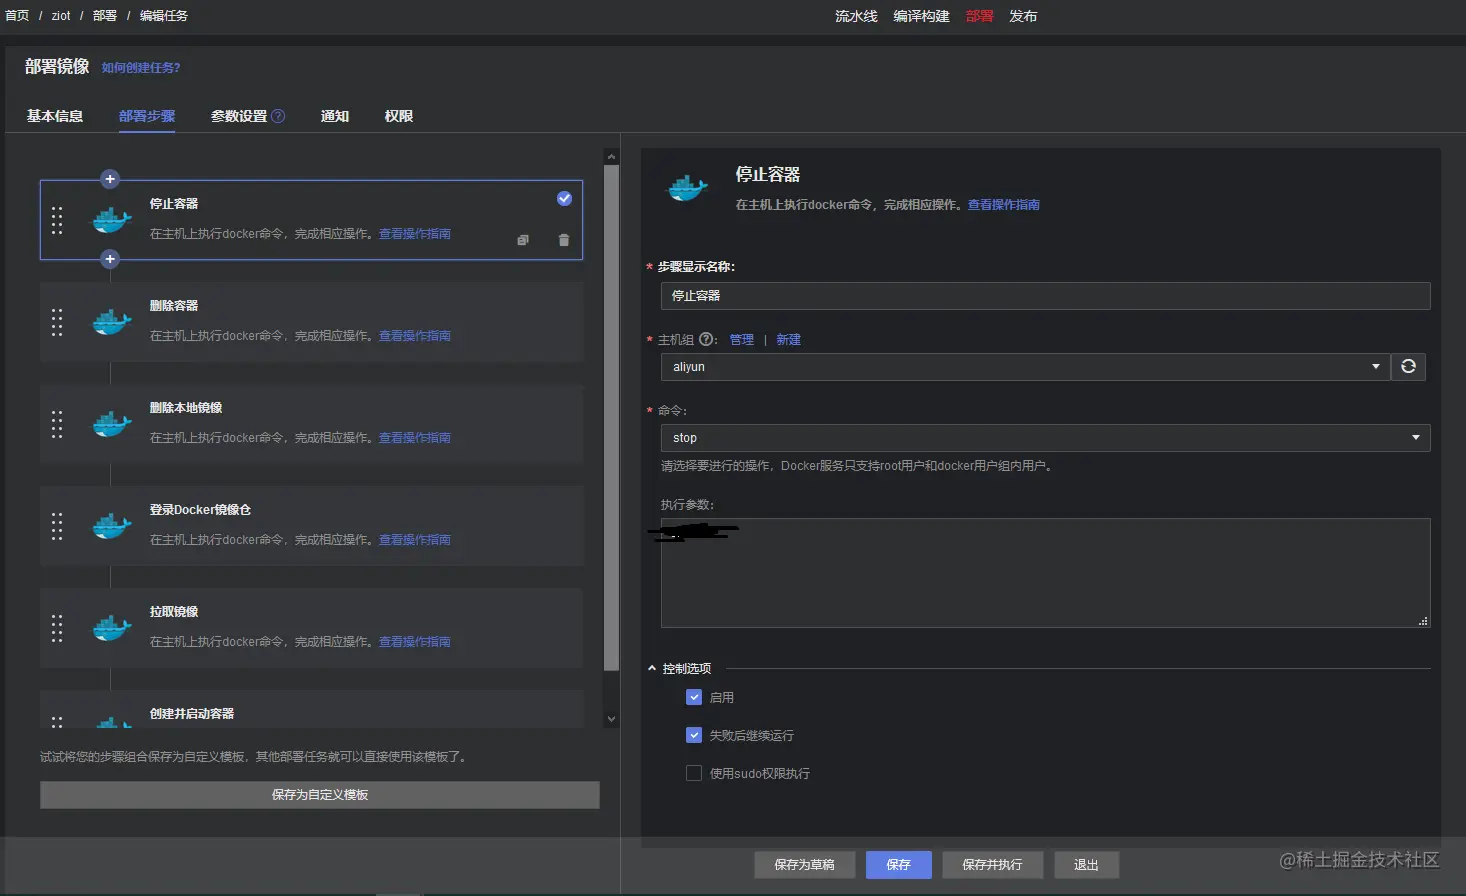Open the stop command dropdown
1466x896 pixels.
pyautogui.click(x=1045, y=438)
